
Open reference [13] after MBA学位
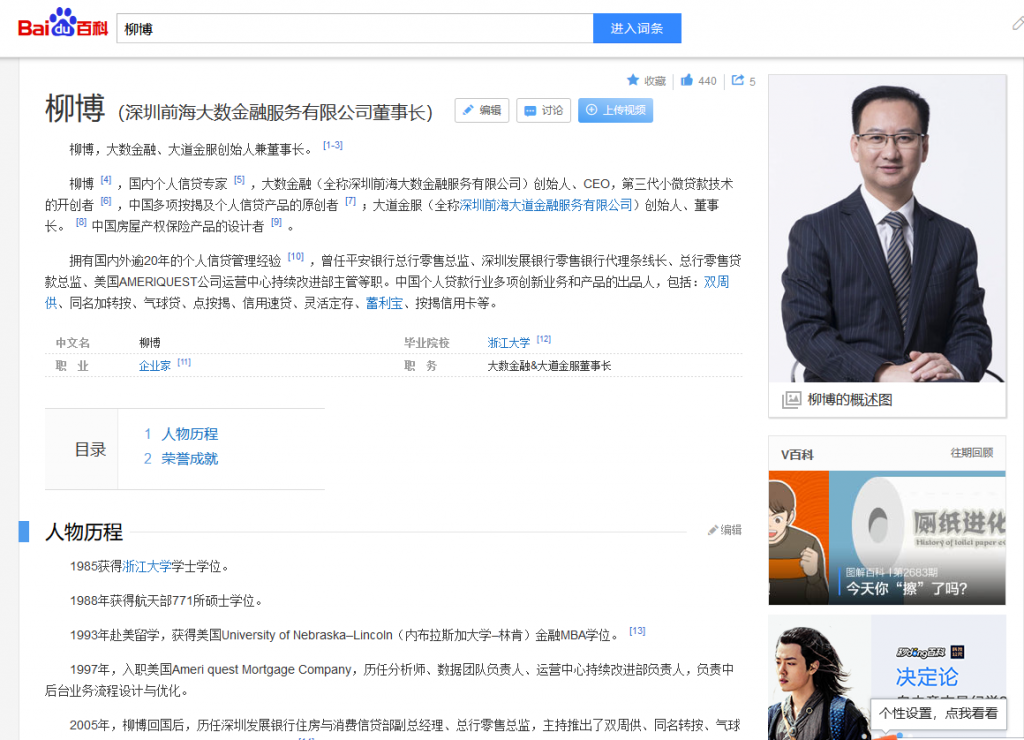[637, 630]
